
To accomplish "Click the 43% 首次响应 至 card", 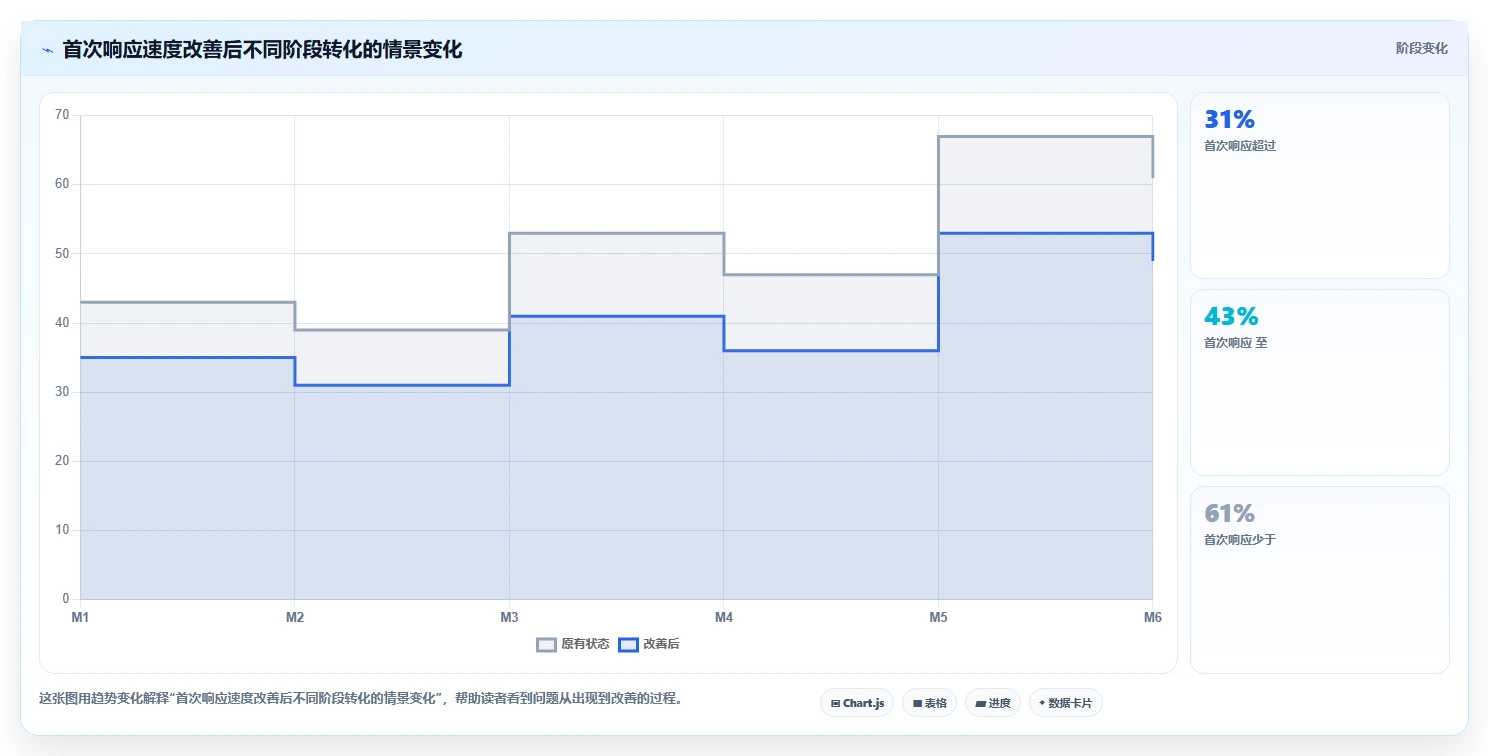I will (x=1319, y=382).
